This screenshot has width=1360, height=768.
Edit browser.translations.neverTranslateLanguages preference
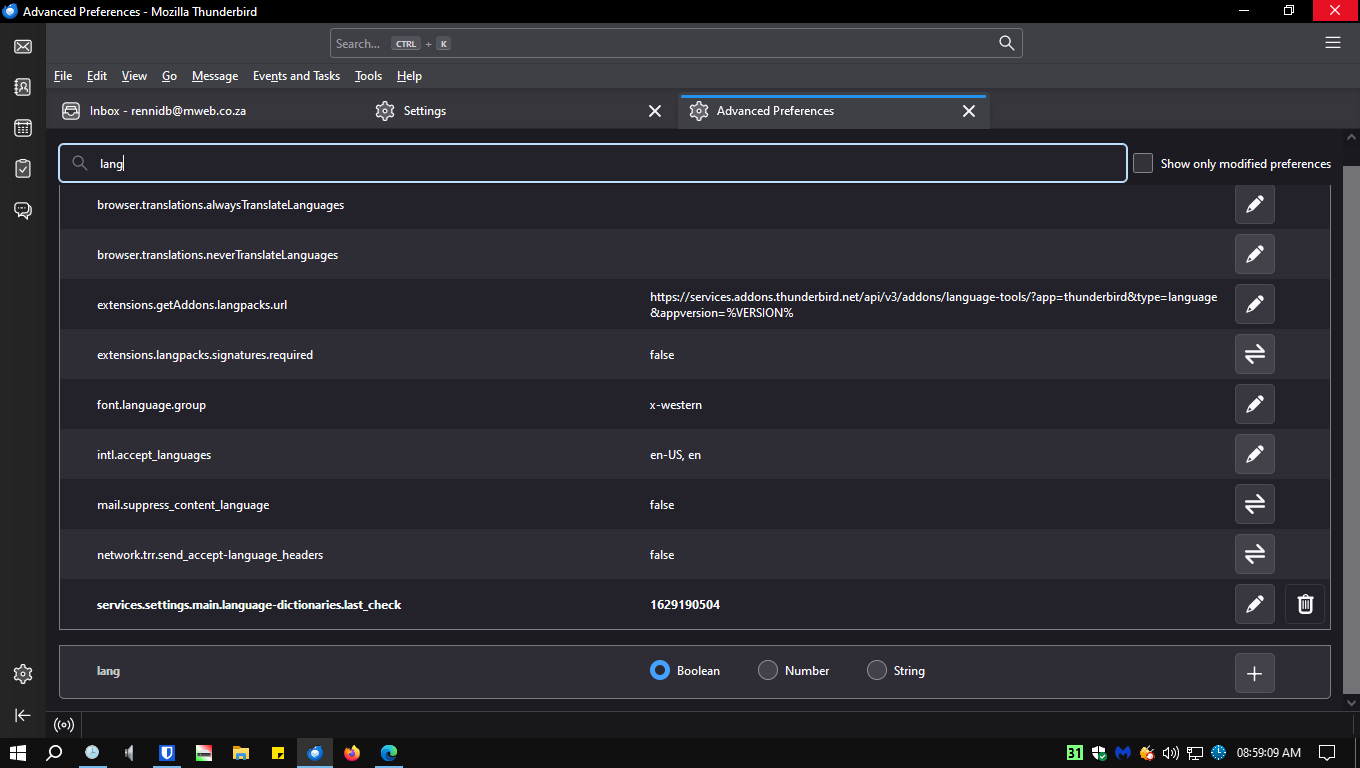(1255, 254)
